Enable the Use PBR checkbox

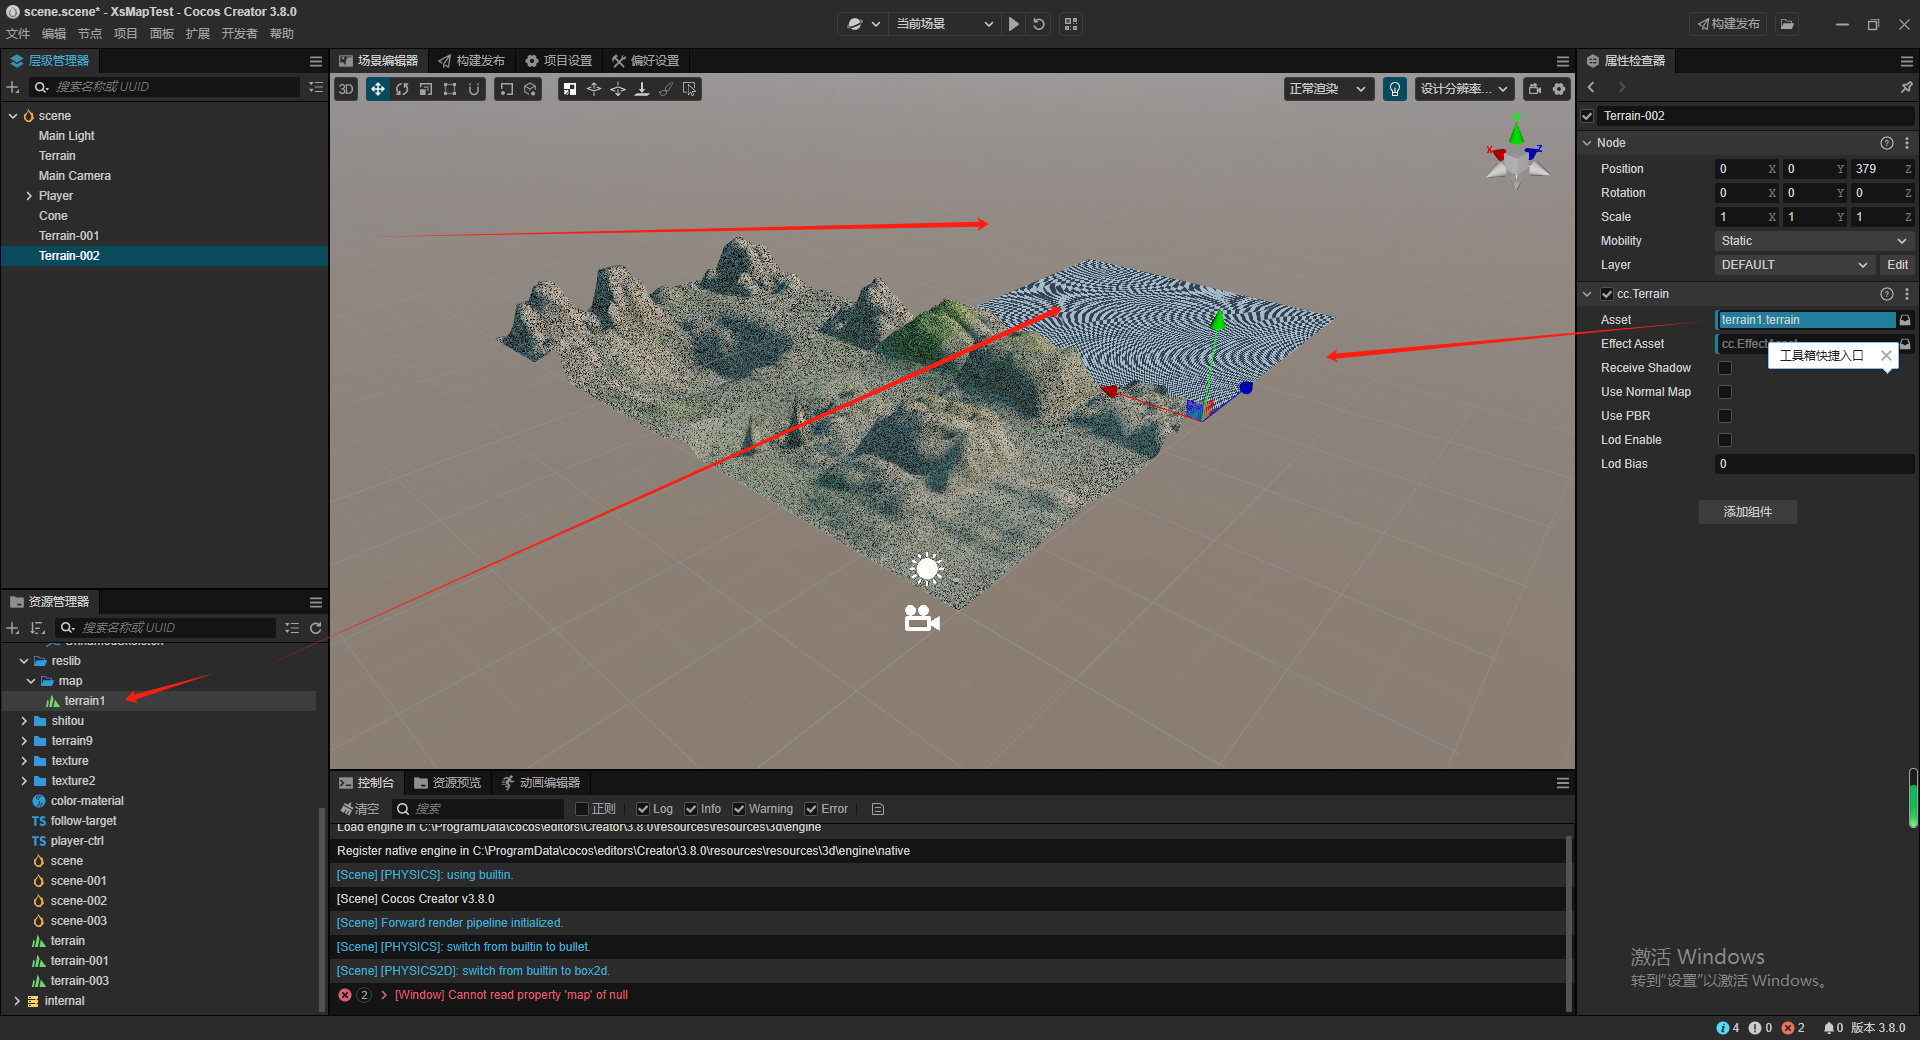(1725, 416)
